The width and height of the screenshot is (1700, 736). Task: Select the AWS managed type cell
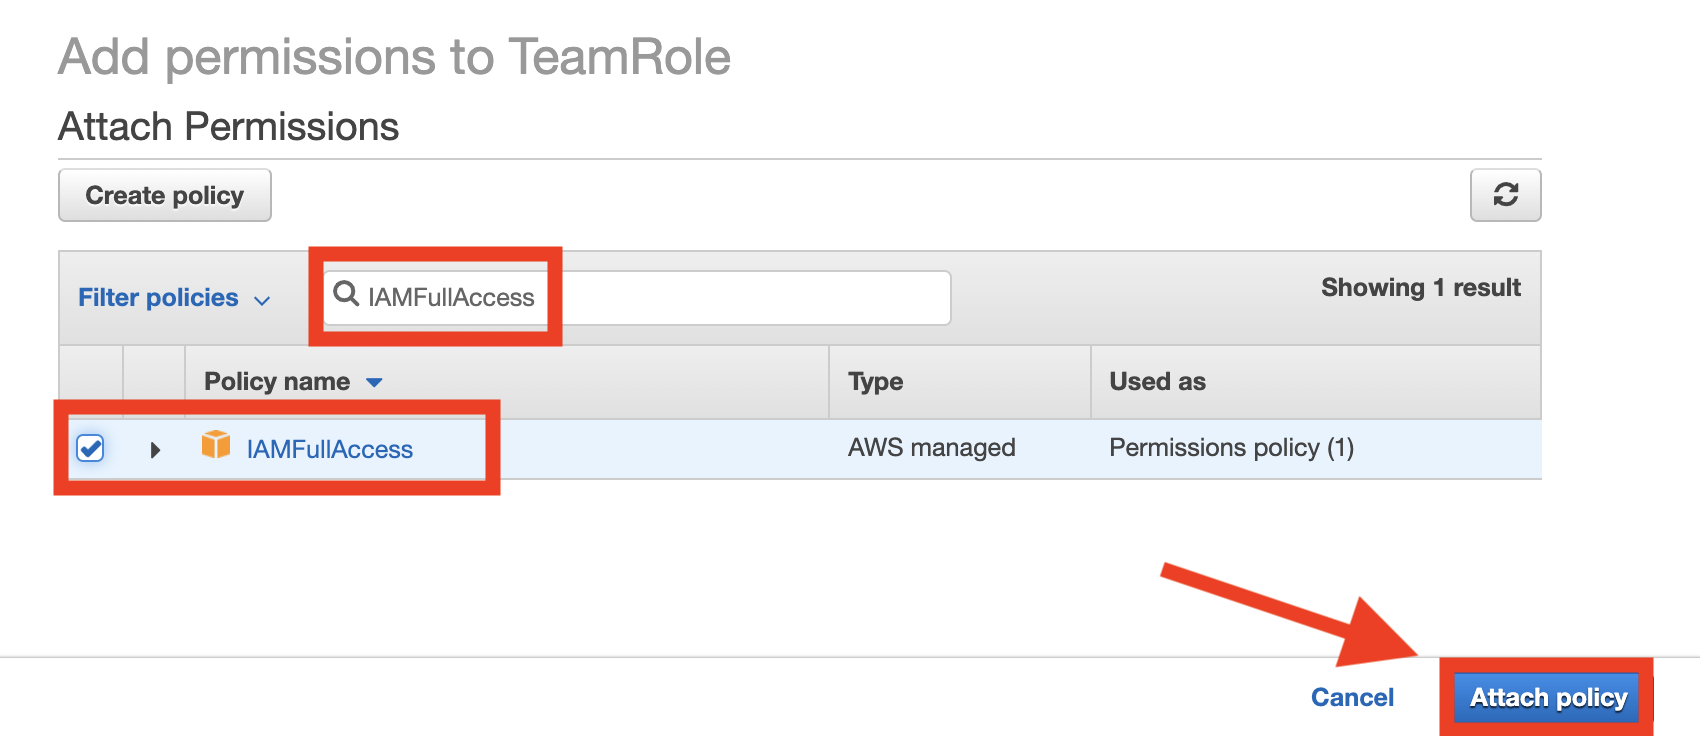coord(932,448)
